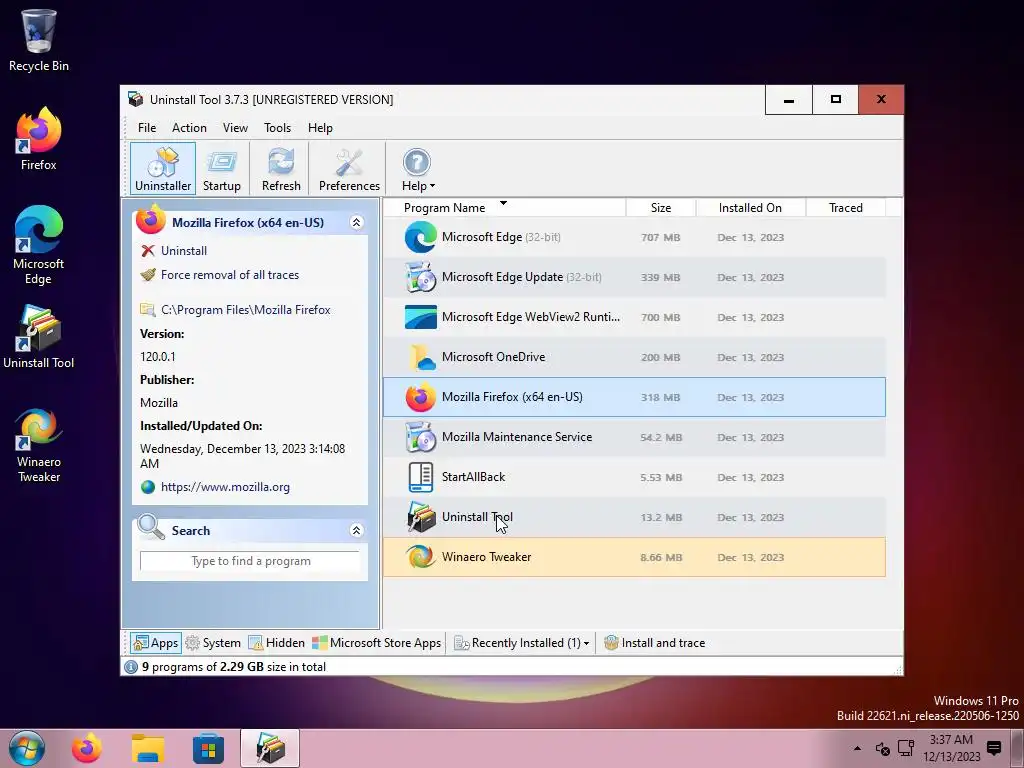The height and width of the screenshot is (768, 1024).
Task: Click Install and trace button
Action: (654, 643)
